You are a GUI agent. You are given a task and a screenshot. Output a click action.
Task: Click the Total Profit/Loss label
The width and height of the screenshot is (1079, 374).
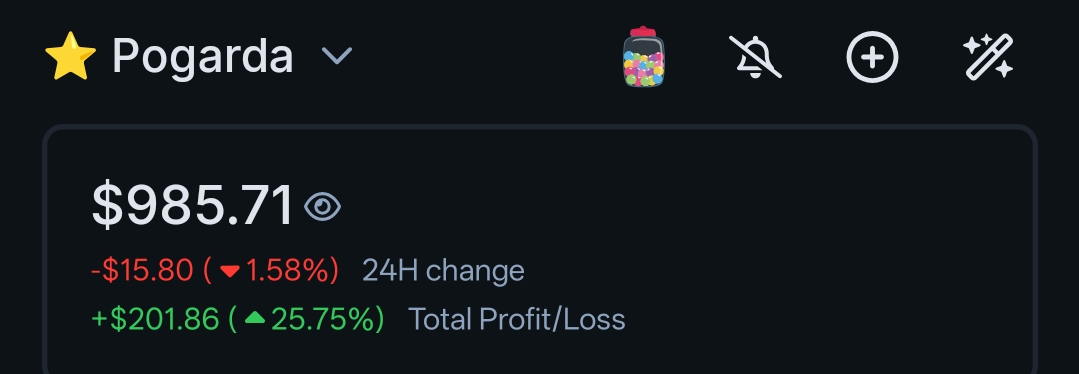pyautogui.click(x=517, y=320)
